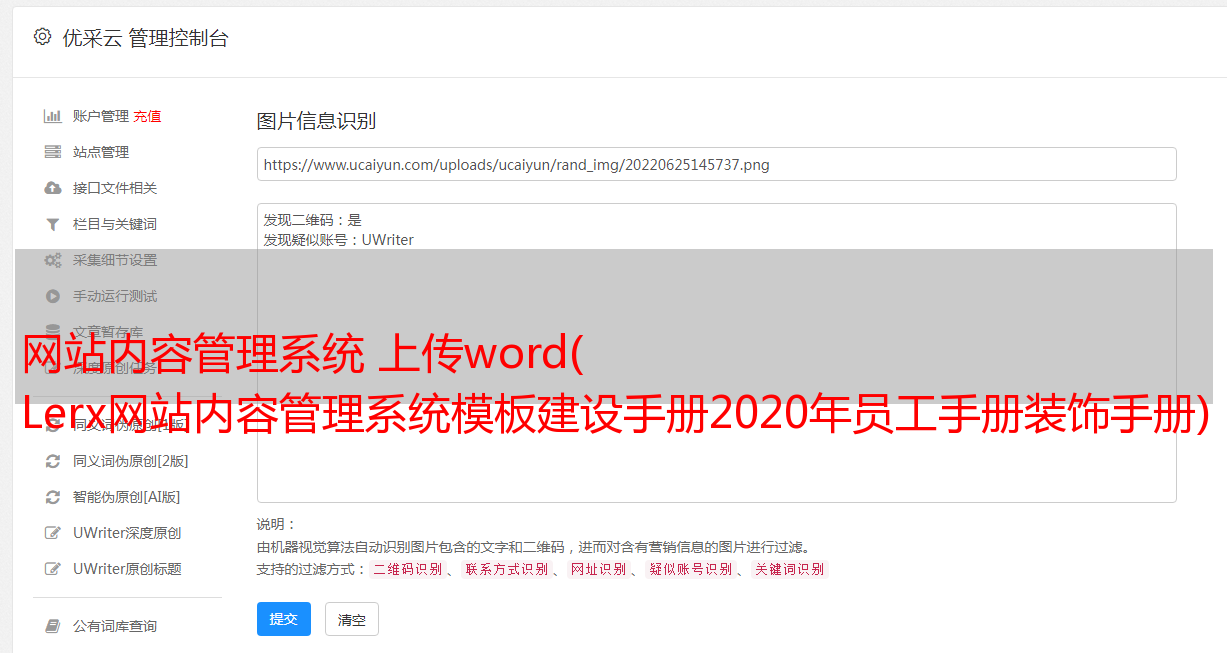Open UWriter原创标题 in the sidebar

tap(127, 569)
